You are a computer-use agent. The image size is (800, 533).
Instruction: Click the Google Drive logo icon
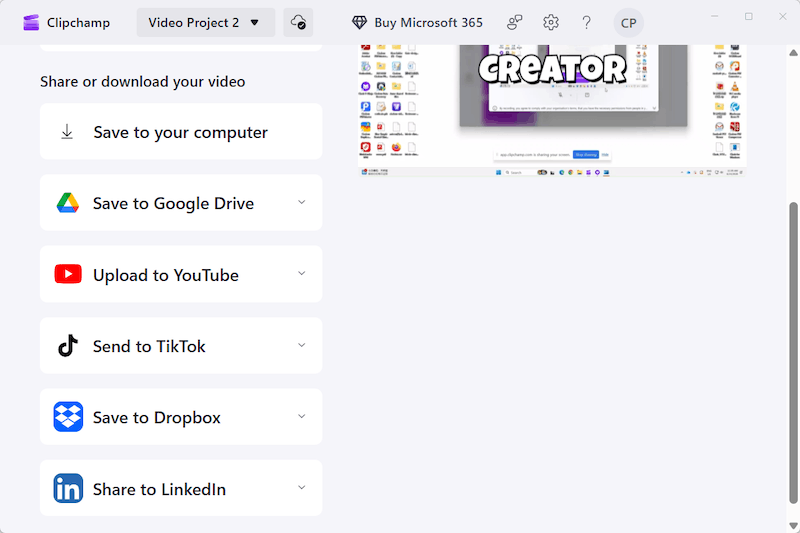[x=68, y=203]
